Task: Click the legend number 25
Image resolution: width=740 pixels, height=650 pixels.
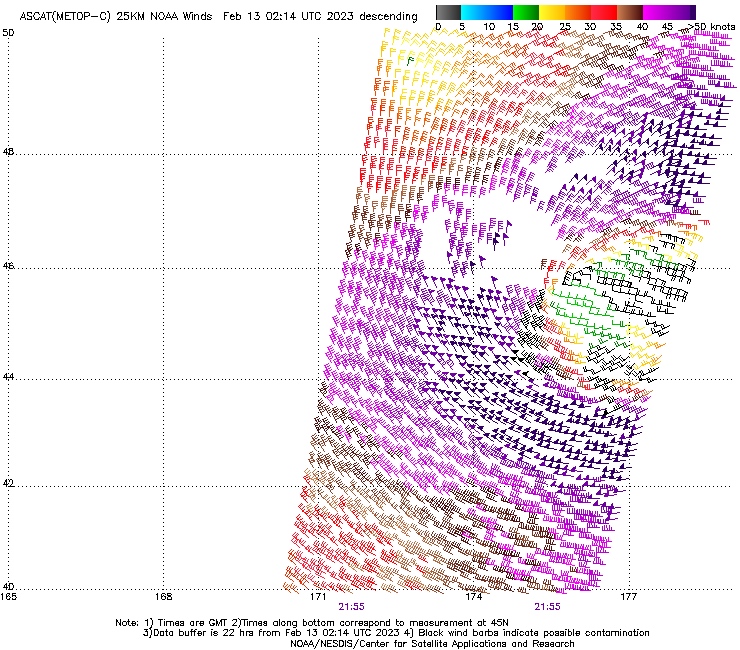Action: click(565, 27)
